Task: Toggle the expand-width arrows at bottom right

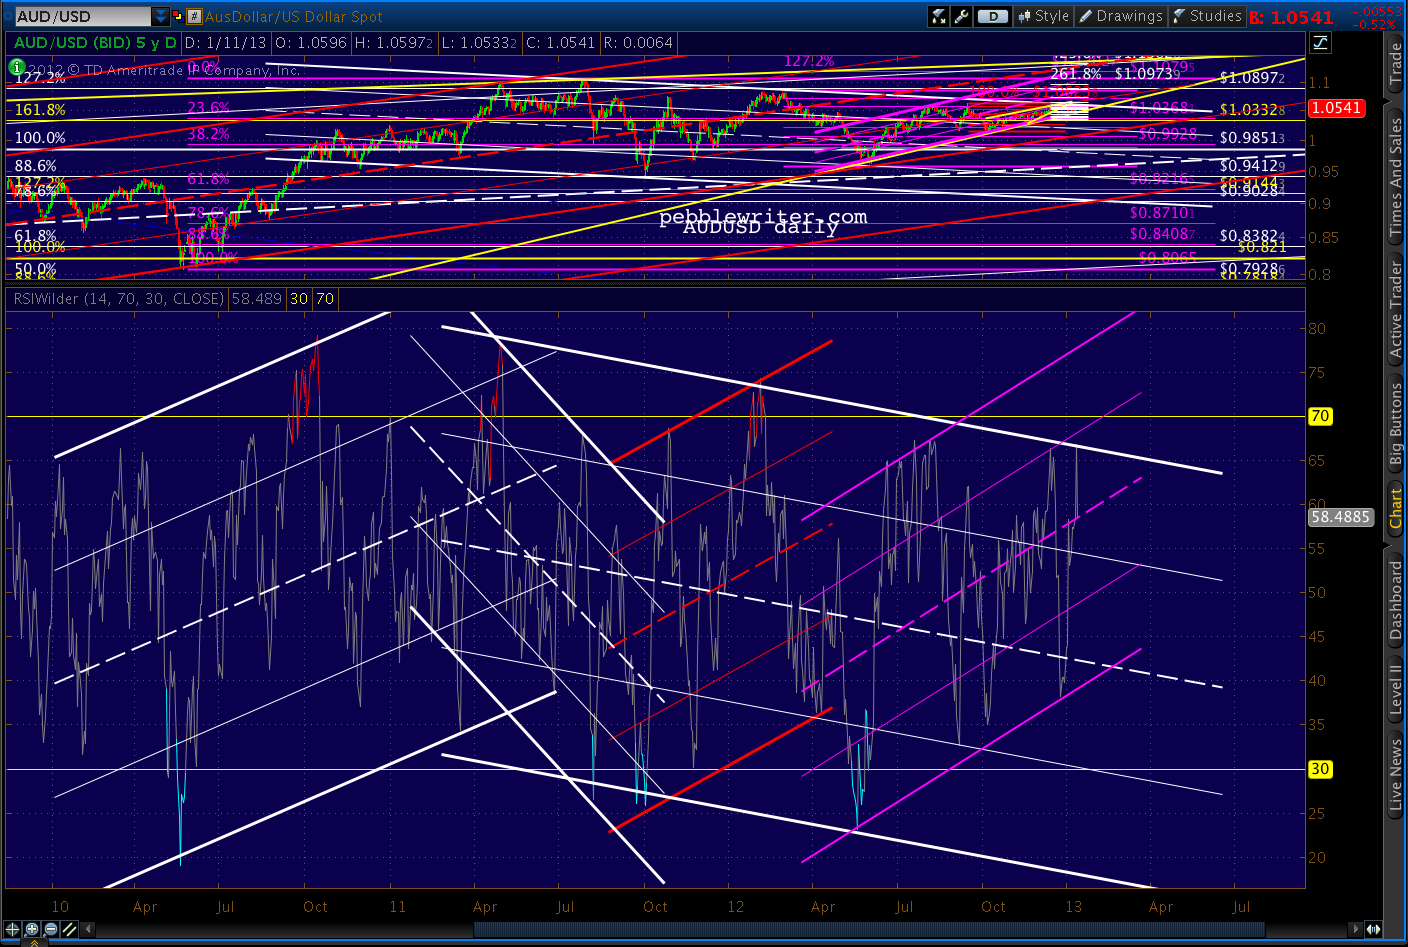Action: pos(1374,929)
